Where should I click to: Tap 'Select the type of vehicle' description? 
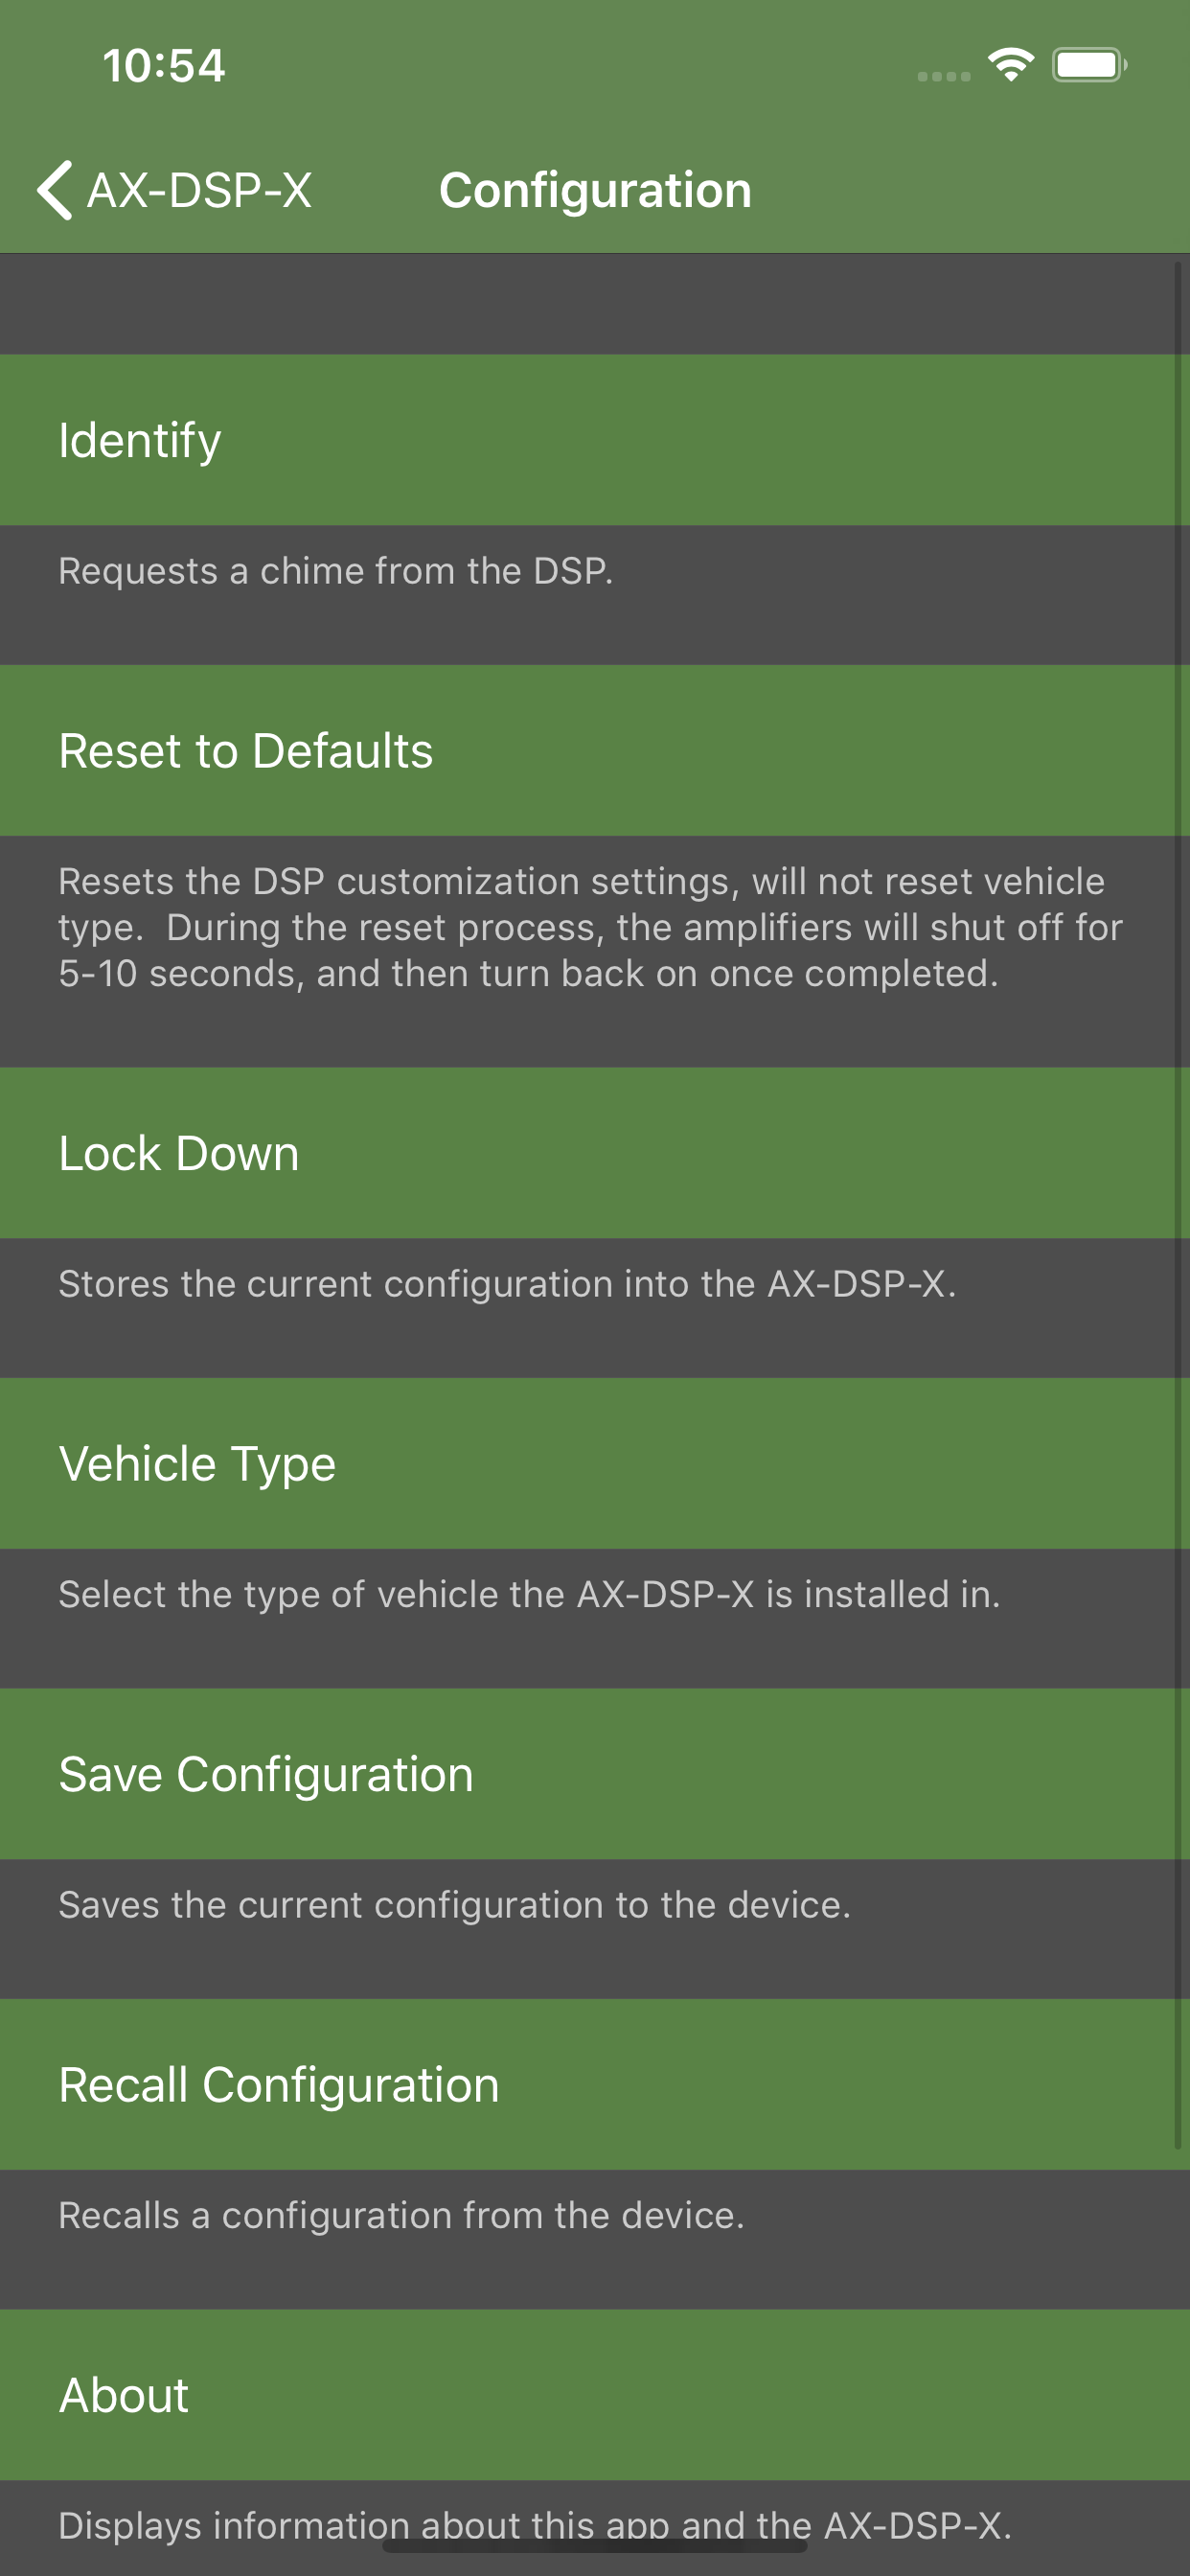pos(529,1594)
